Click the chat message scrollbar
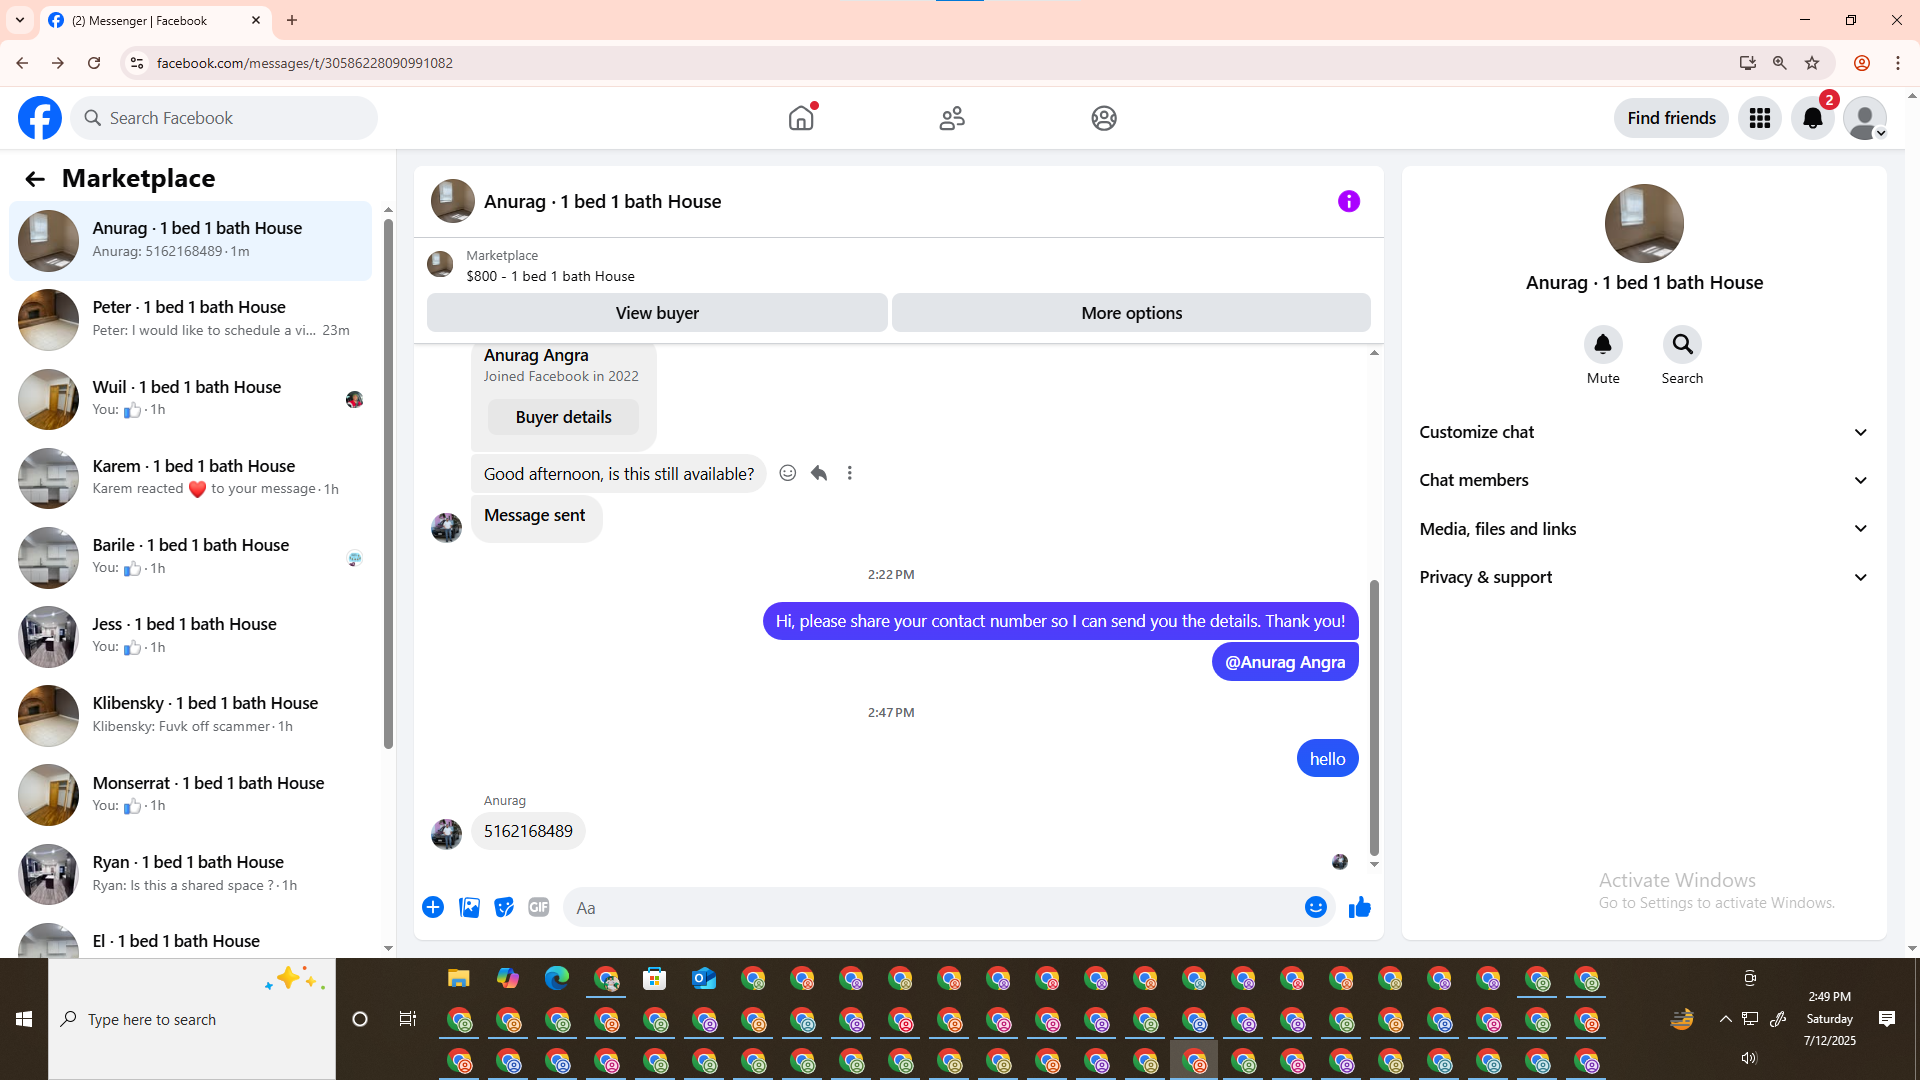 1374,716
